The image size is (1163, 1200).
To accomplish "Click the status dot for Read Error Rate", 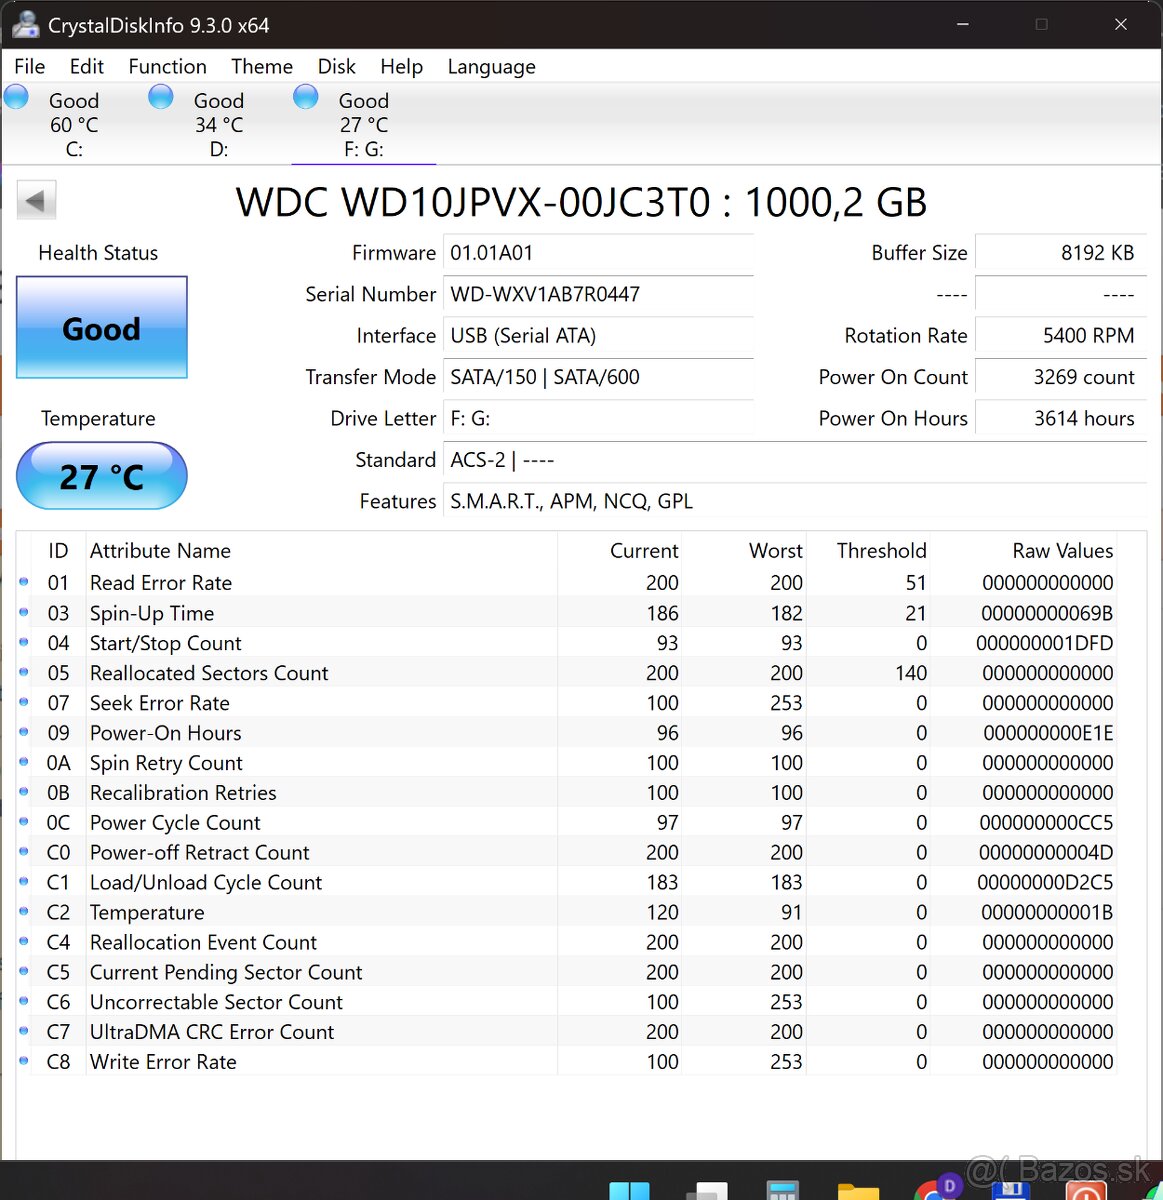I will point(24,581).
